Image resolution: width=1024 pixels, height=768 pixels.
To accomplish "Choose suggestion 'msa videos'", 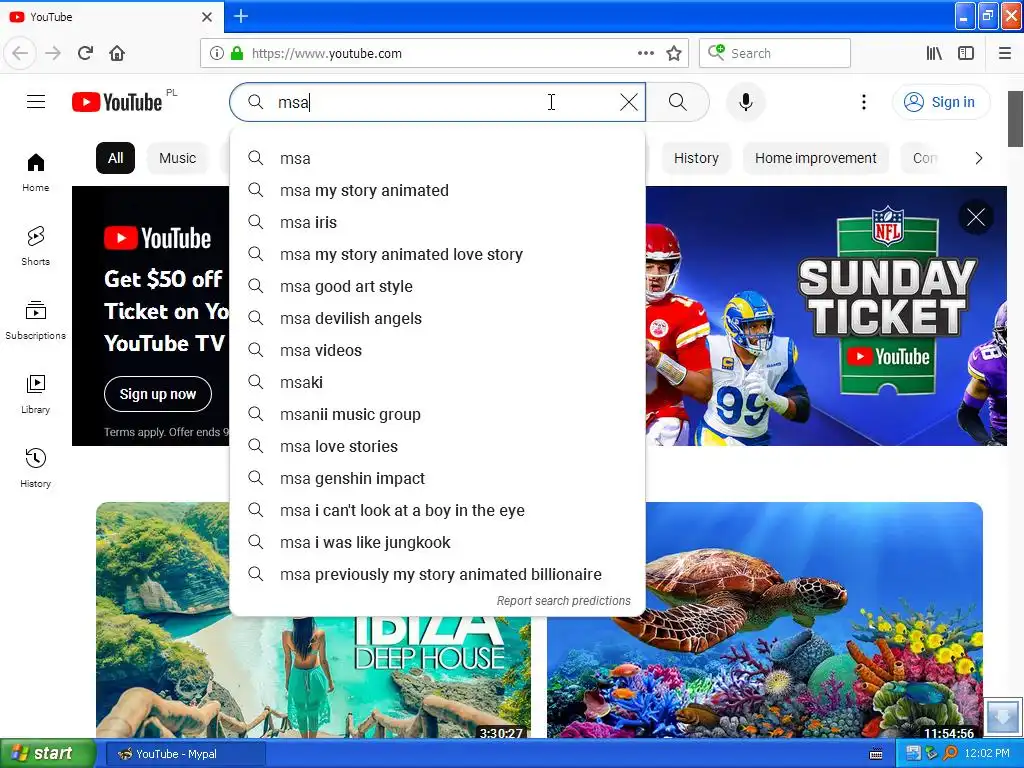I will point(438,350).
